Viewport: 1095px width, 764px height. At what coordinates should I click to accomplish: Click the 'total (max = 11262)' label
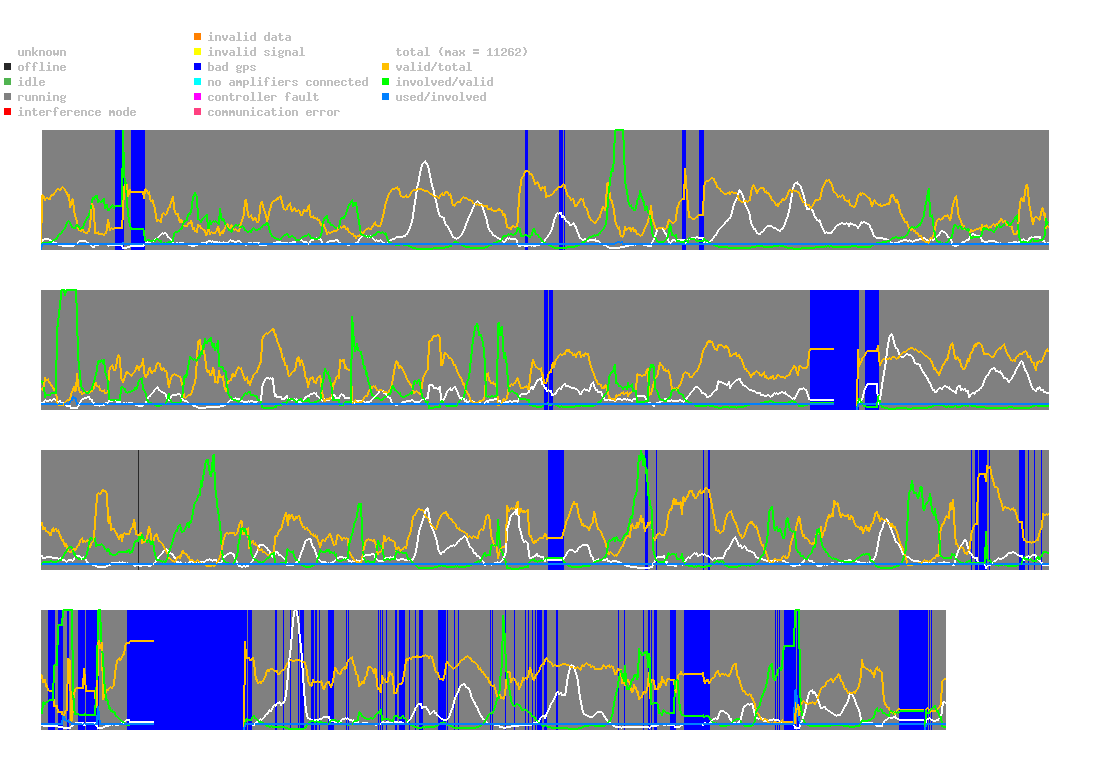pos(462,52)
